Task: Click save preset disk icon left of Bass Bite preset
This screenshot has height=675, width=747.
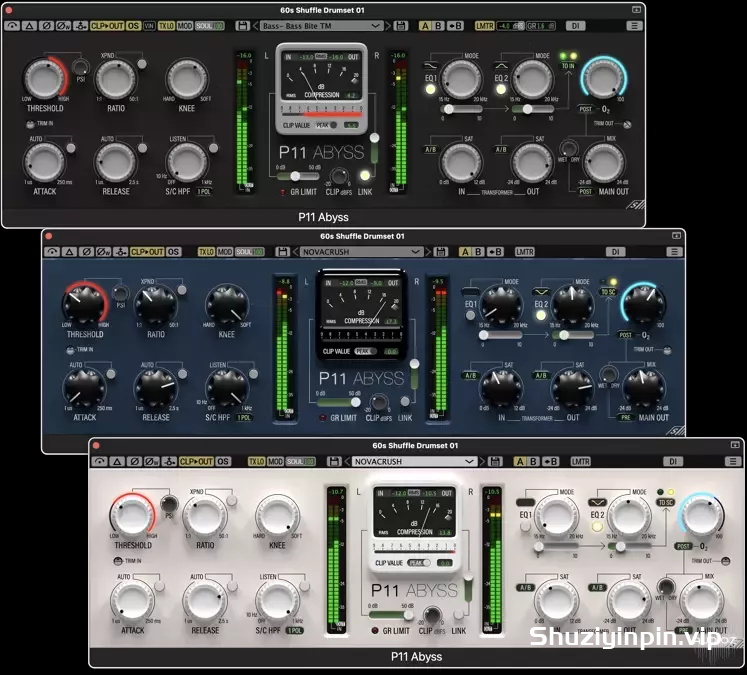Action: pos(242,26)
